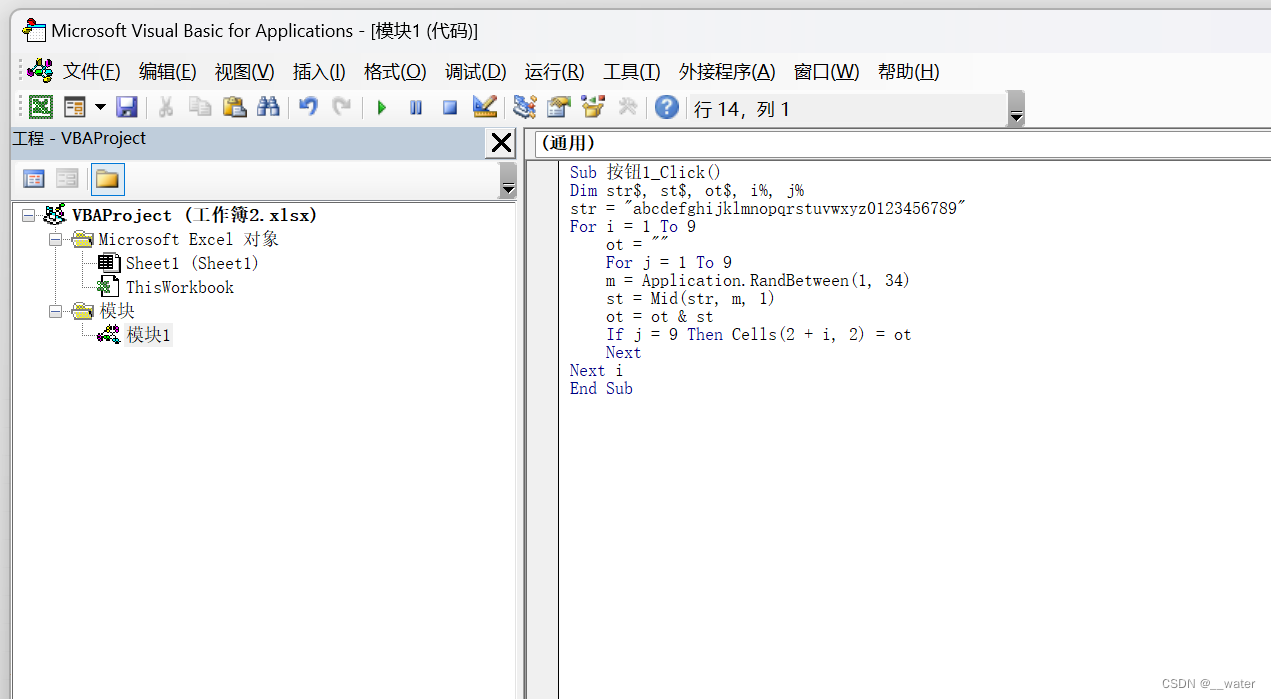Select Sheet1 (Sheet1) in project tree
Screen dimensions: 1271x699
coord(192,263)
